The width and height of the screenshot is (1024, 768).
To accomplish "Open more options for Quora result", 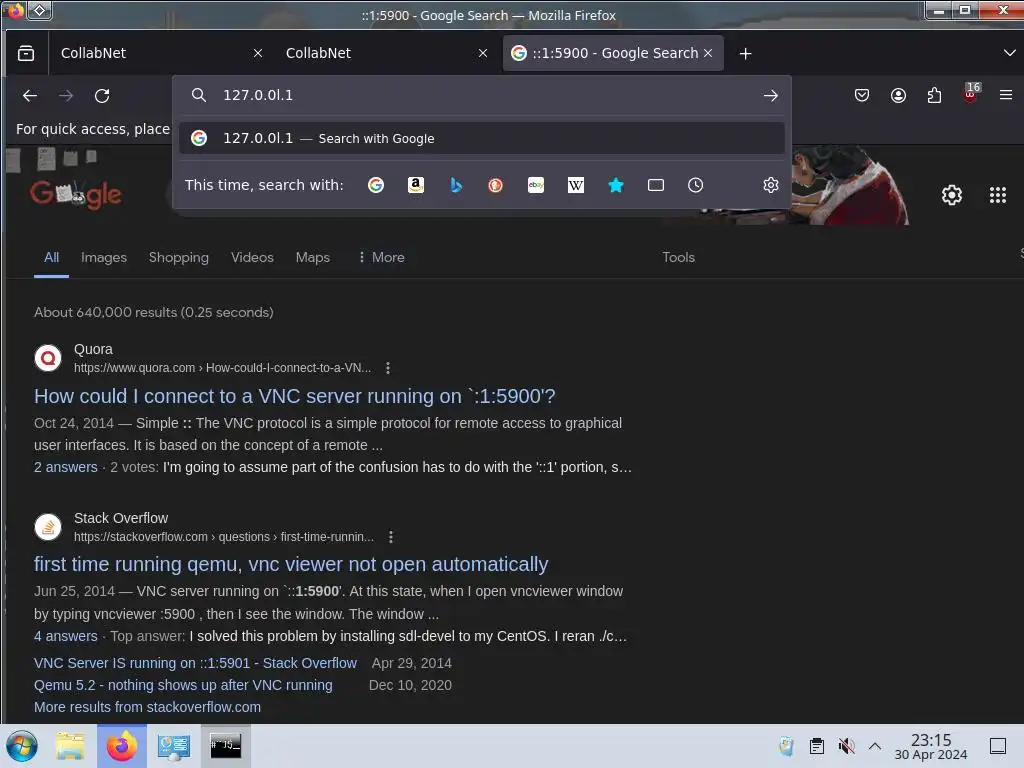I will pyautogui.click(x=388, y=368).
